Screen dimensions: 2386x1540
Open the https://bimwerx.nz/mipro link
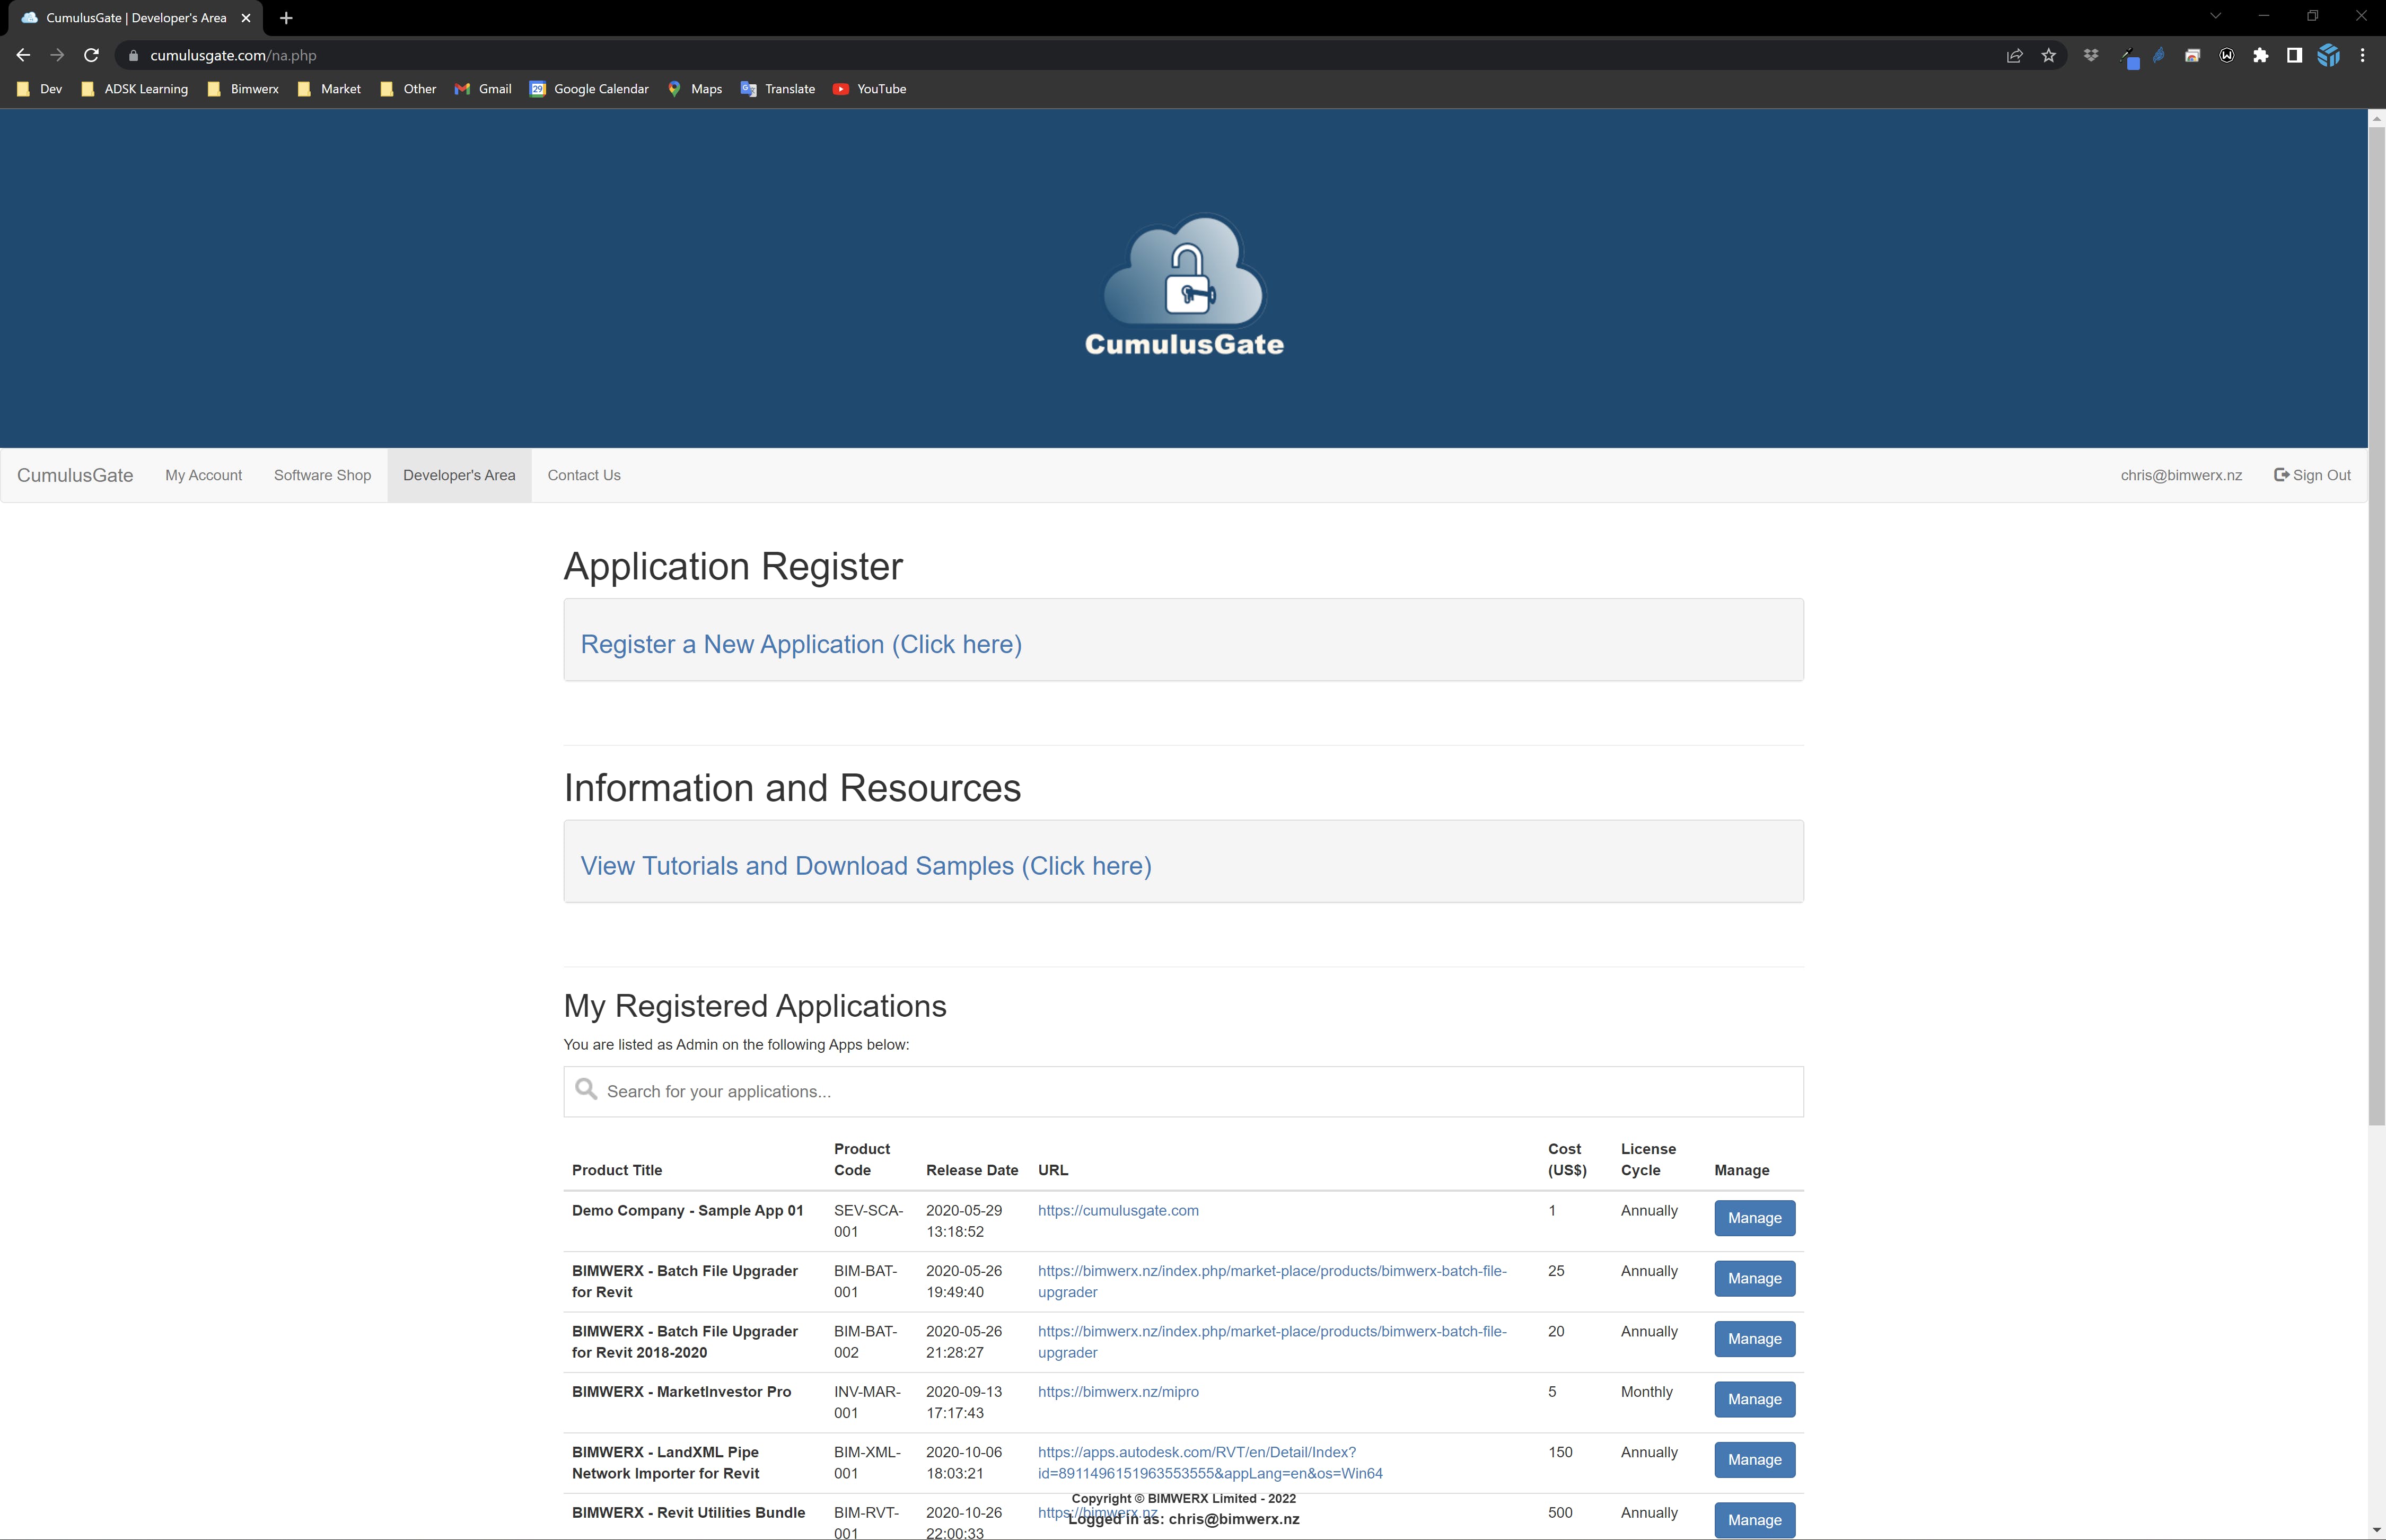click(x=1118, y=1392)
